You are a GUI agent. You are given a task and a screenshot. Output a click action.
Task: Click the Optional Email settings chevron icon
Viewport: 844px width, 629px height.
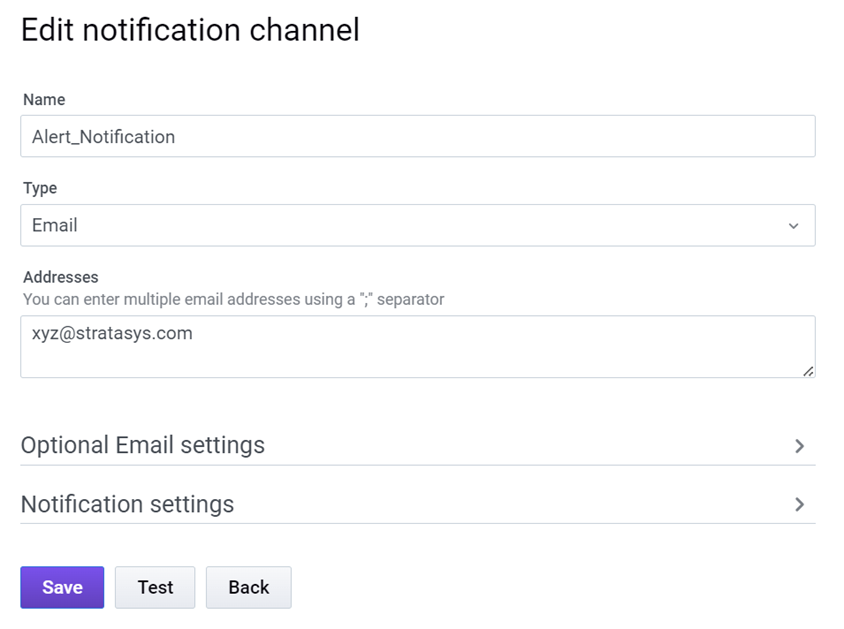799,446
